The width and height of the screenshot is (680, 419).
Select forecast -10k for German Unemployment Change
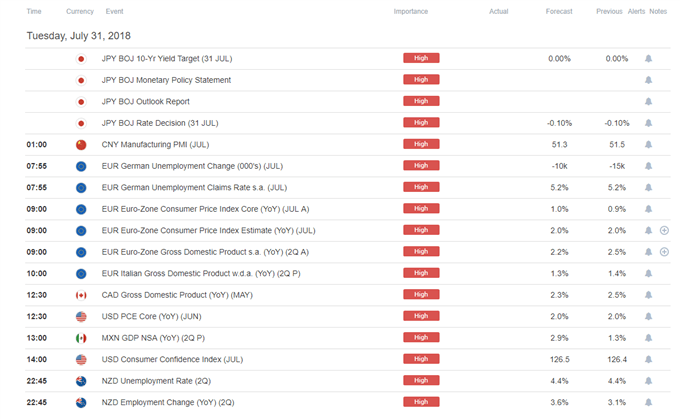tap(559, 166)
